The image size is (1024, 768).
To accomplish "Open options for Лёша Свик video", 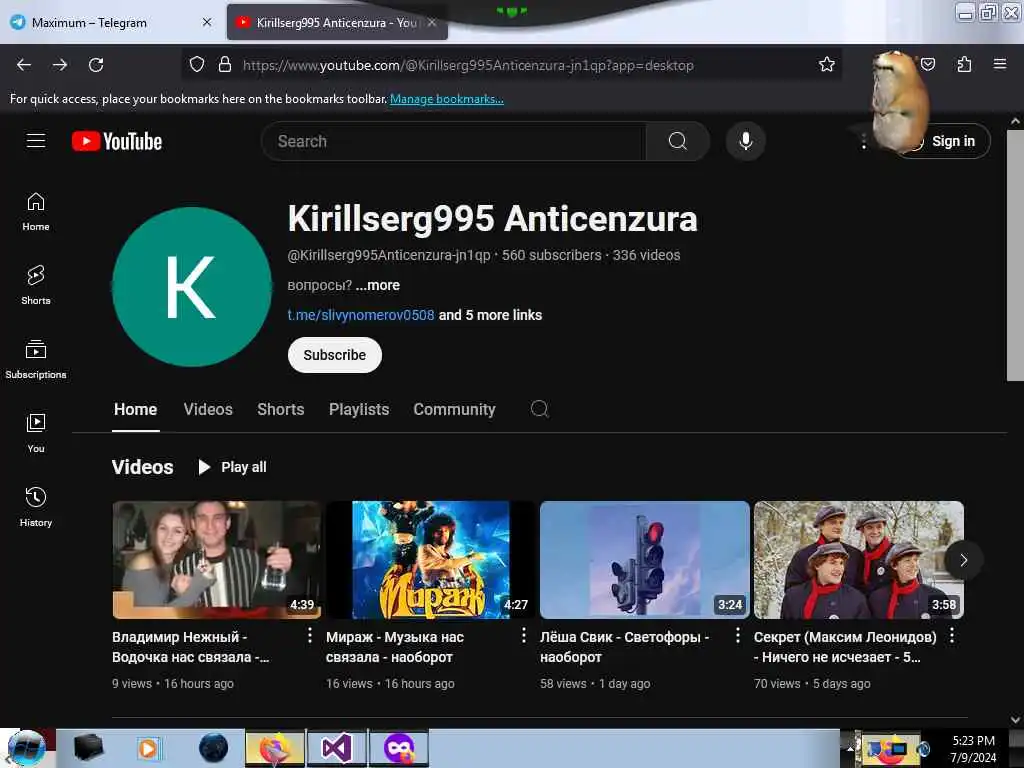I will click(738, 636).
